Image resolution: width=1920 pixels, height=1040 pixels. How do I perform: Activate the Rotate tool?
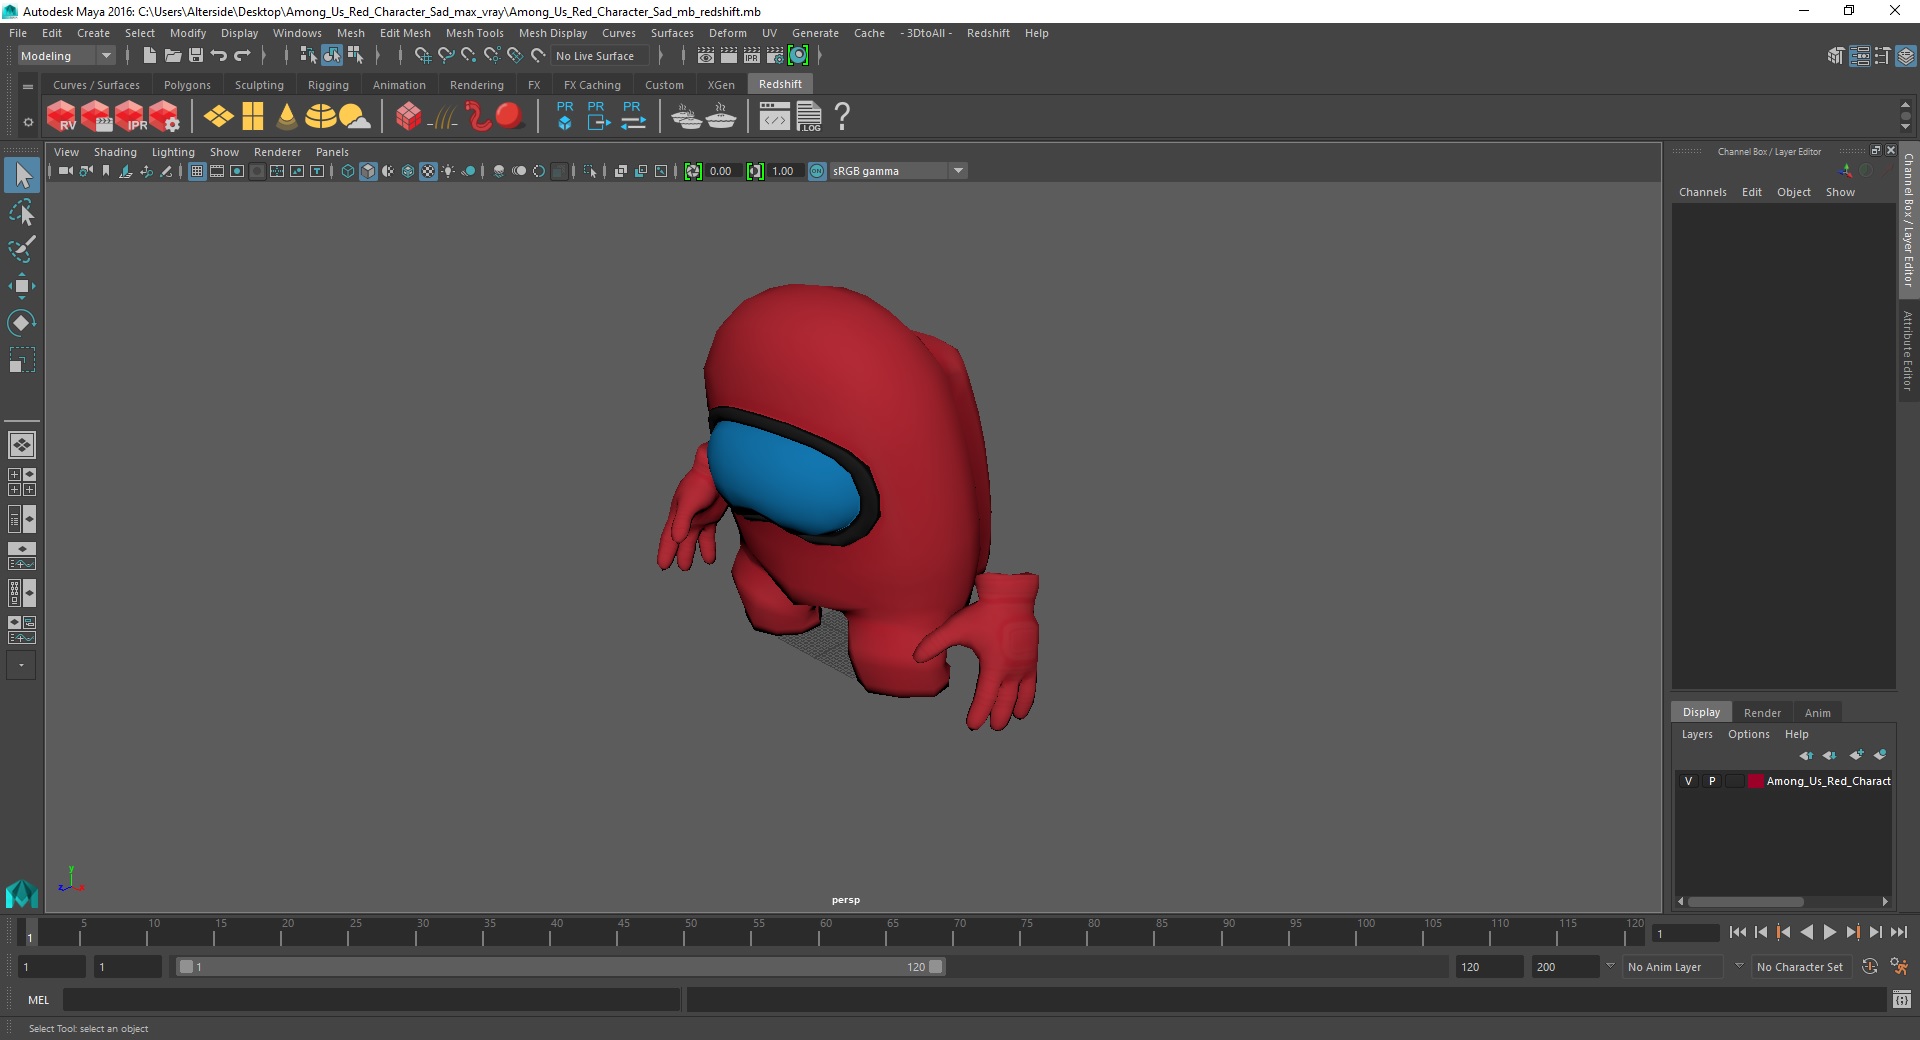tap(22, 322)
